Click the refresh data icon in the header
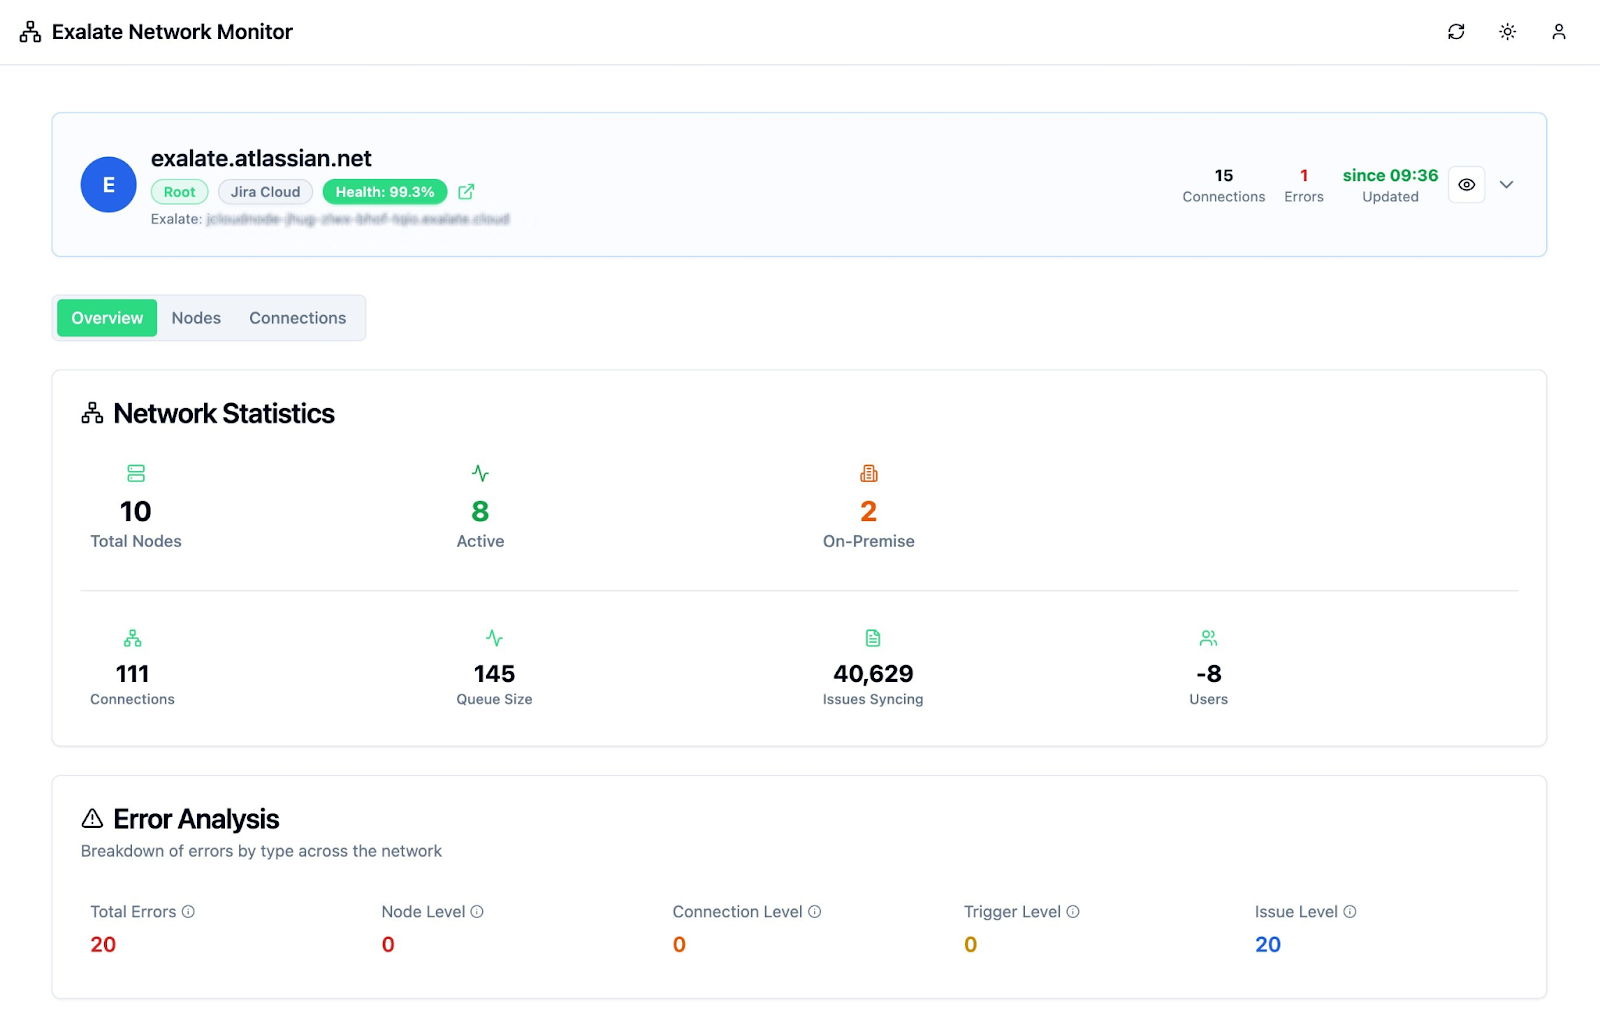 coord(1456,31)
